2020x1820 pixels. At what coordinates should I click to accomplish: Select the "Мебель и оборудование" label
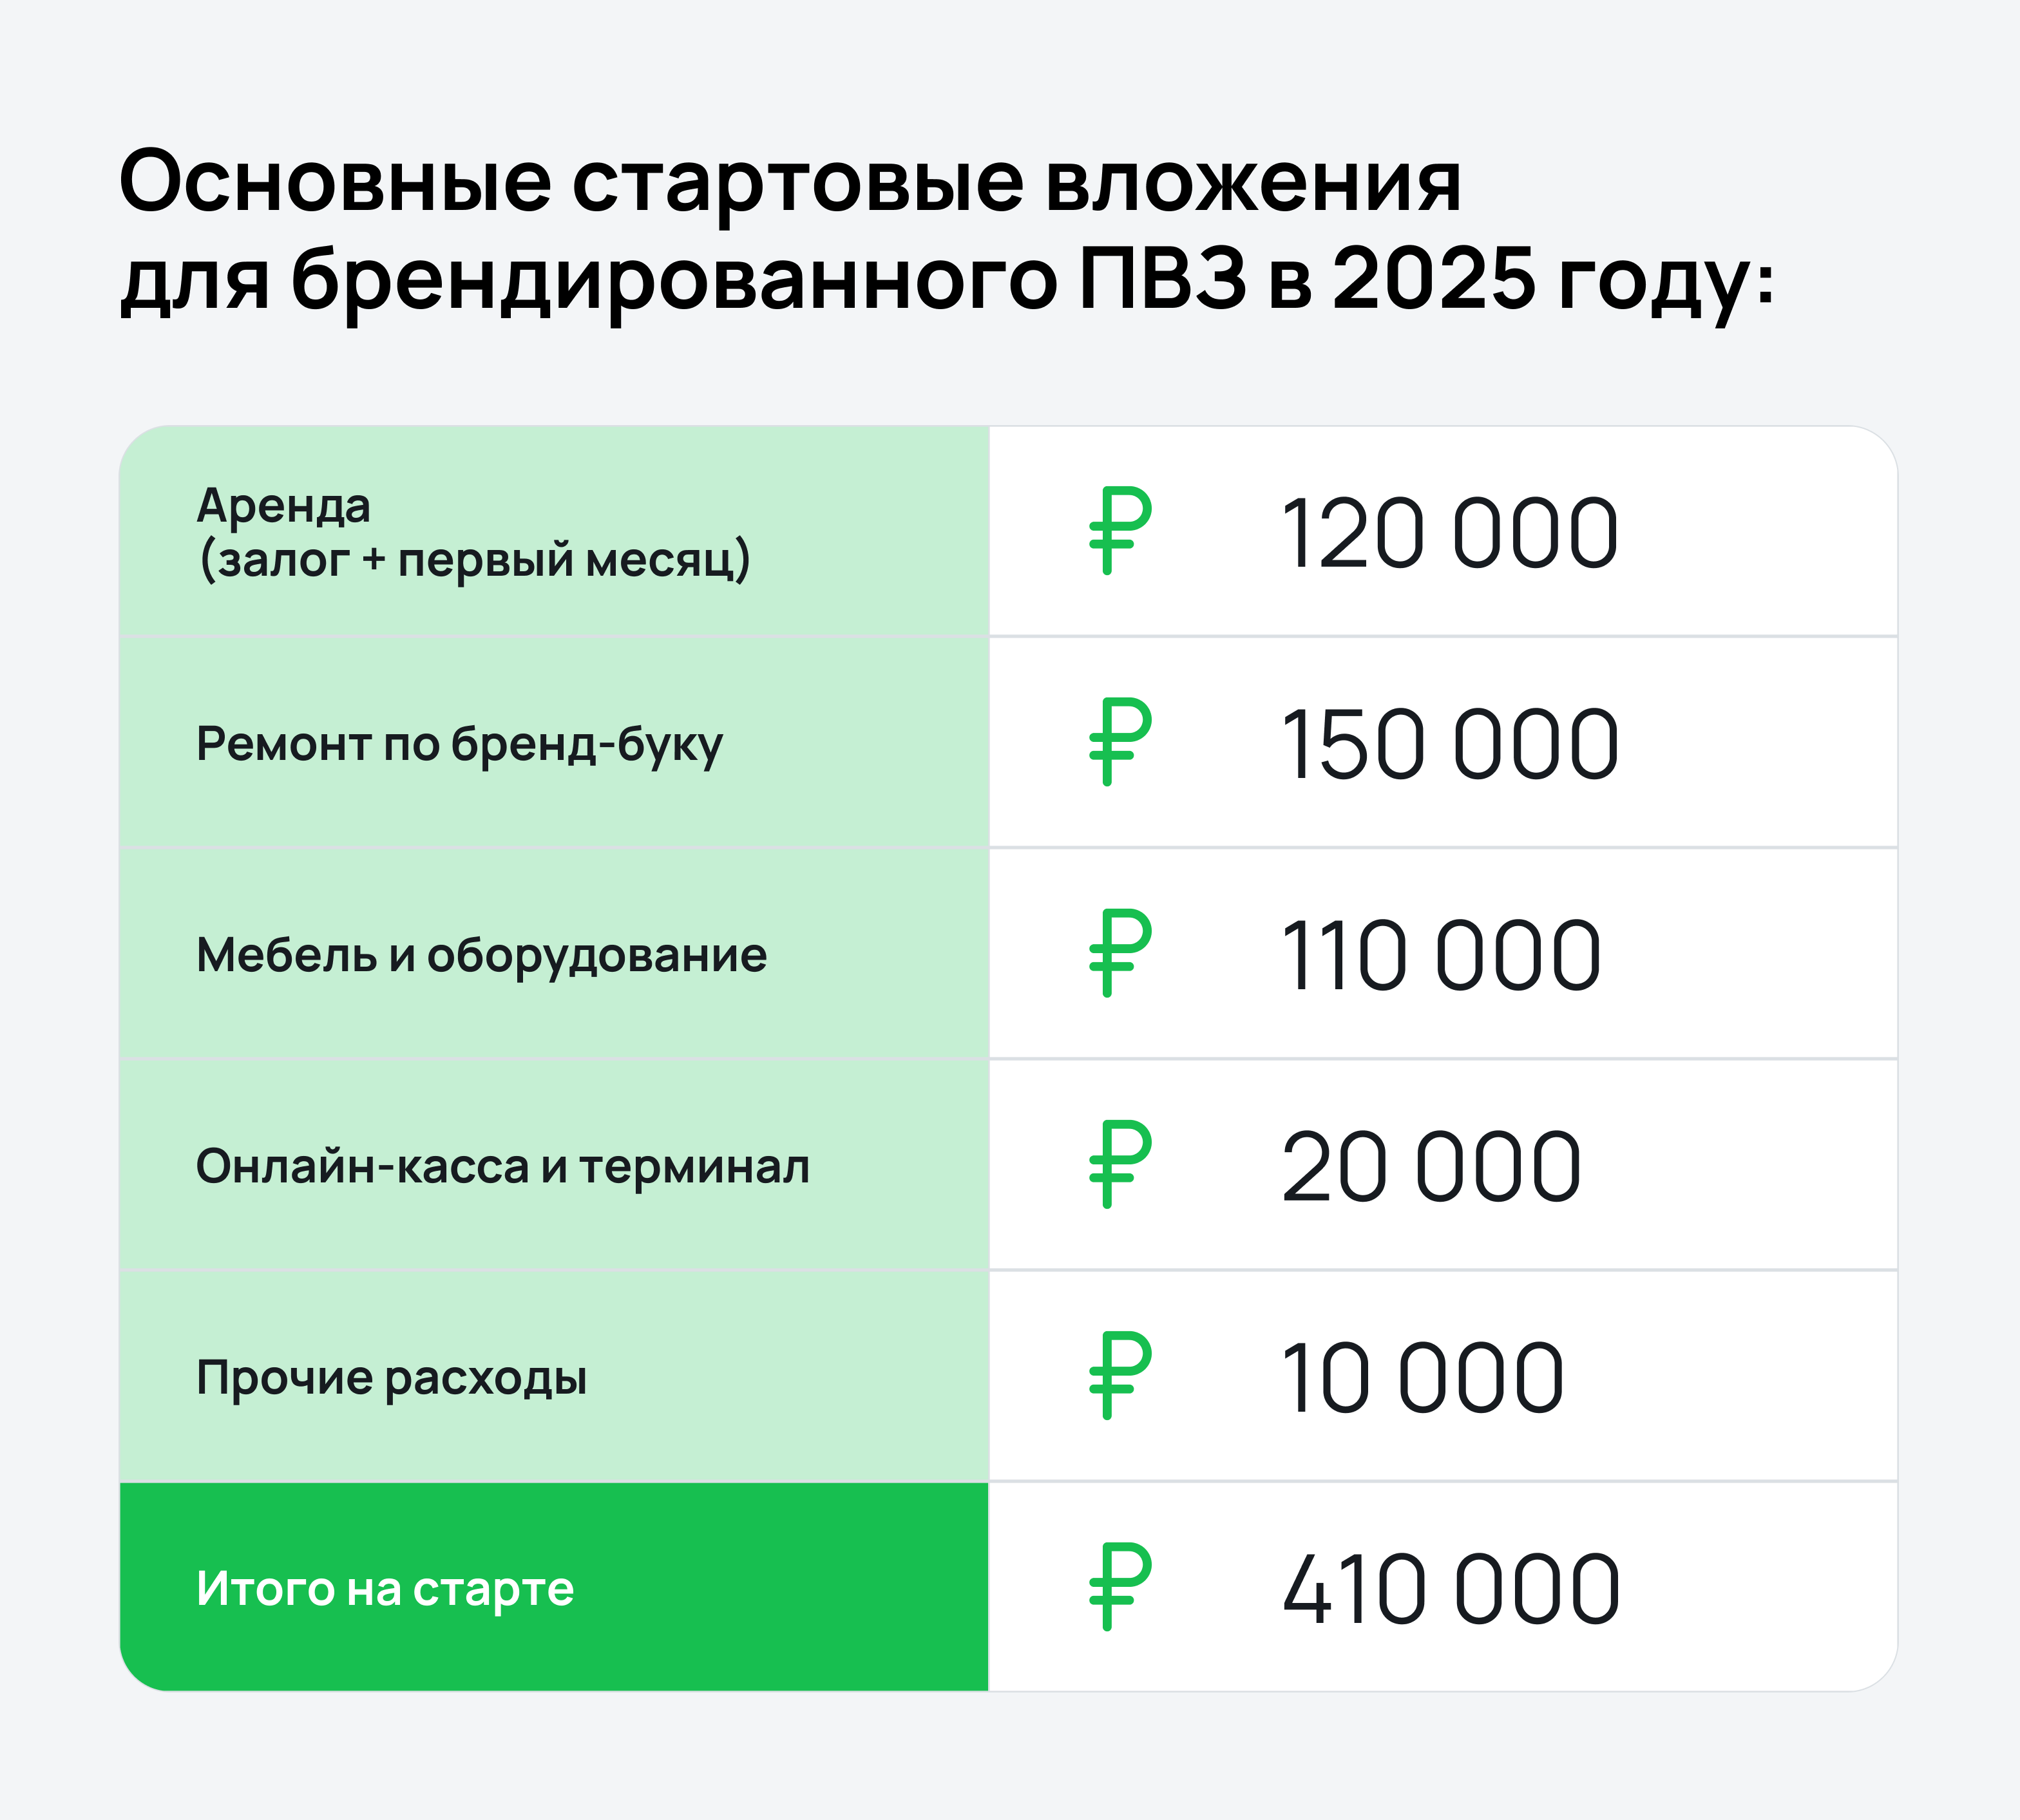click(x=481, y=955)
